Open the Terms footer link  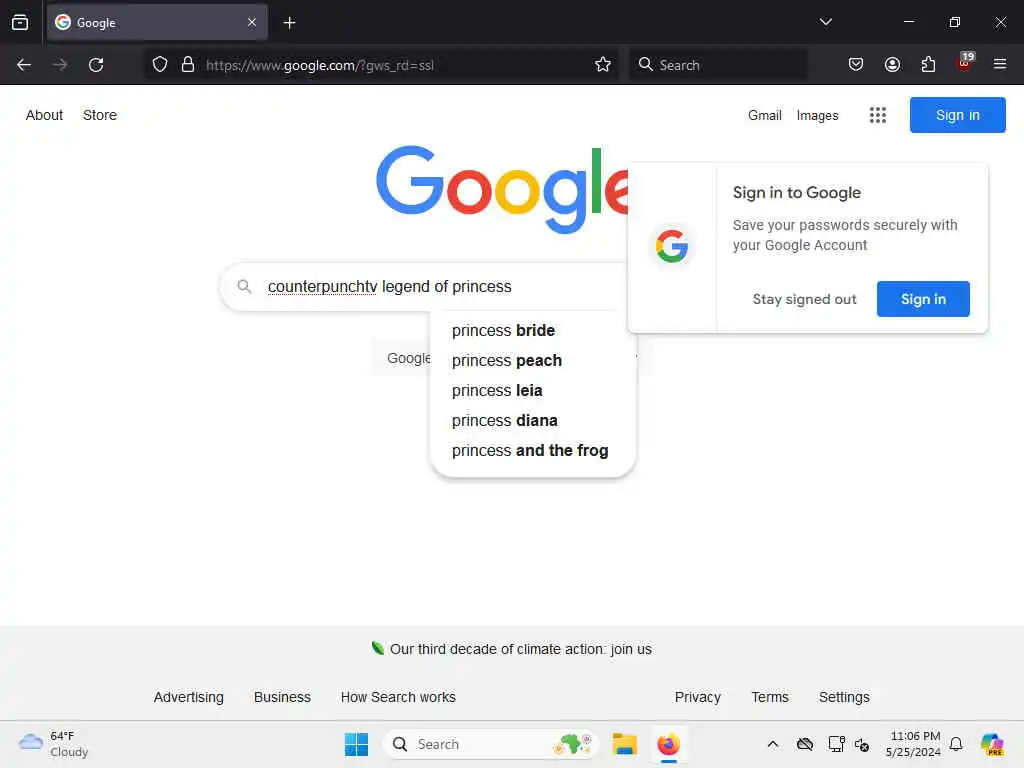(770, 697)
